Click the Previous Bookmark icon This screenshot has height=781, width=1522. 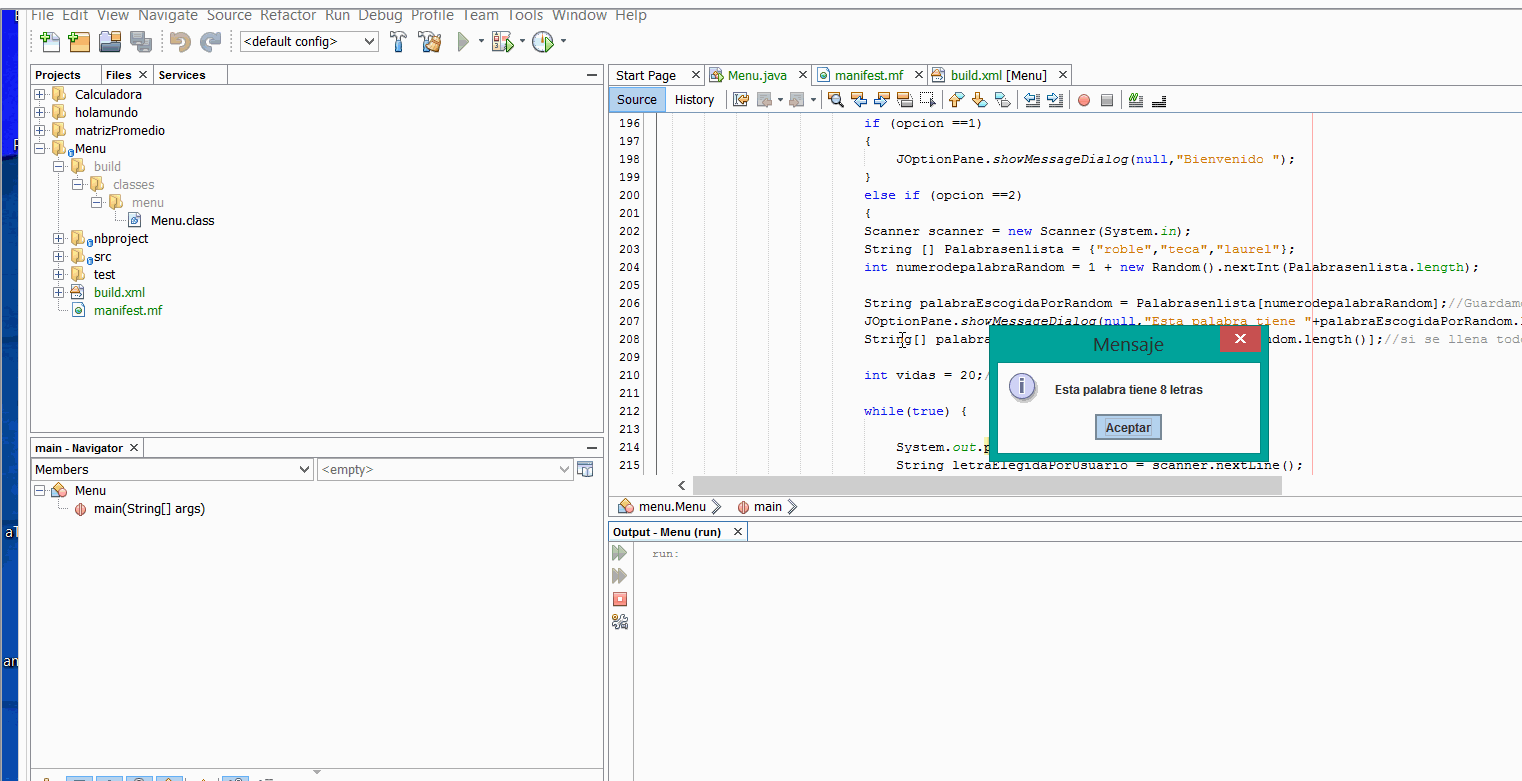pyautogui.click(x=956, y=100)
